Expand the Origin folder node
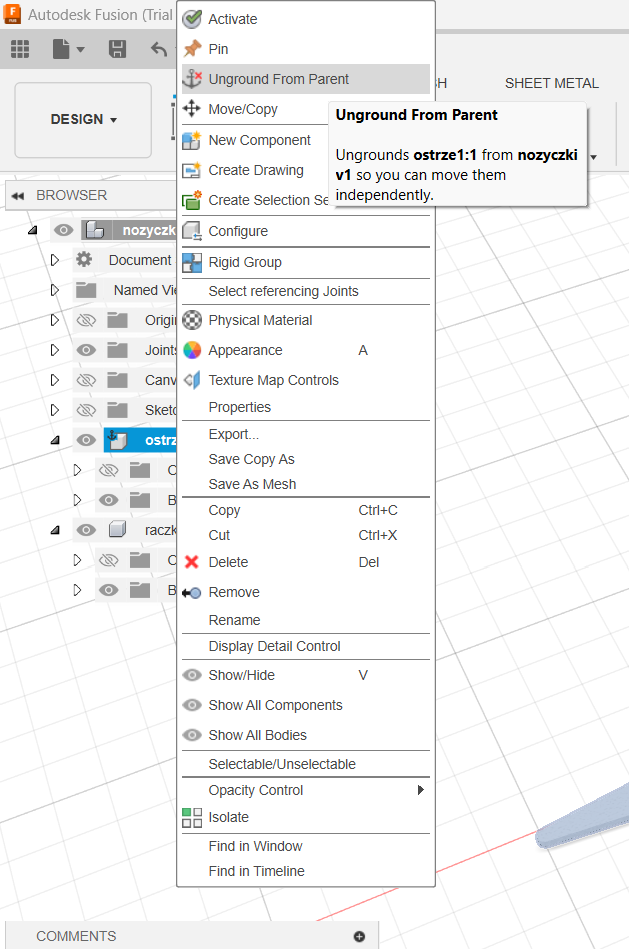This screenshot has height=949, width=629. [54, 320]
